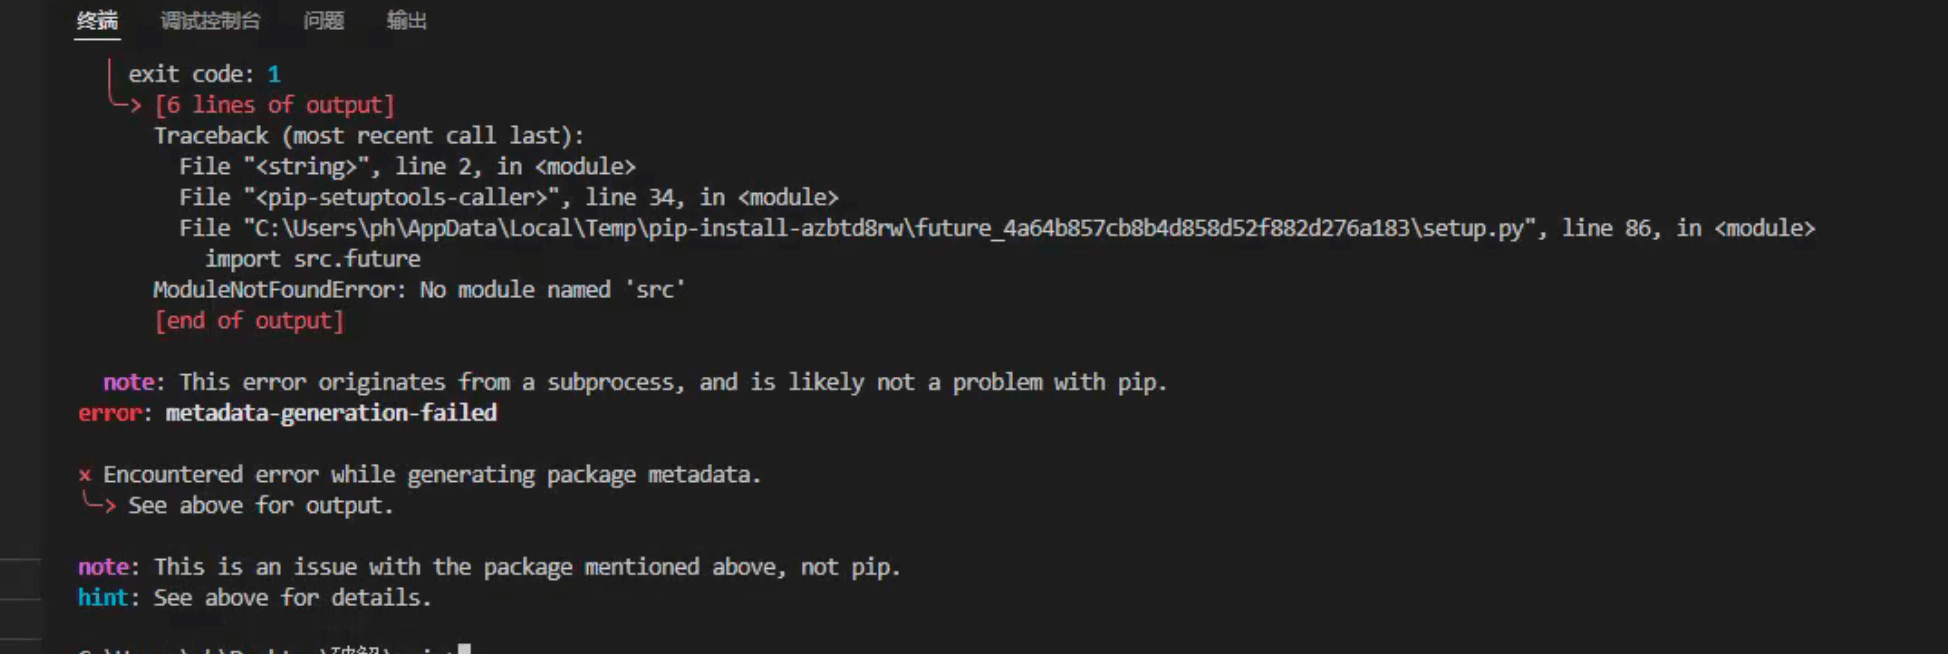Click the '[6 lines of output]' red text

coord(275,105)
